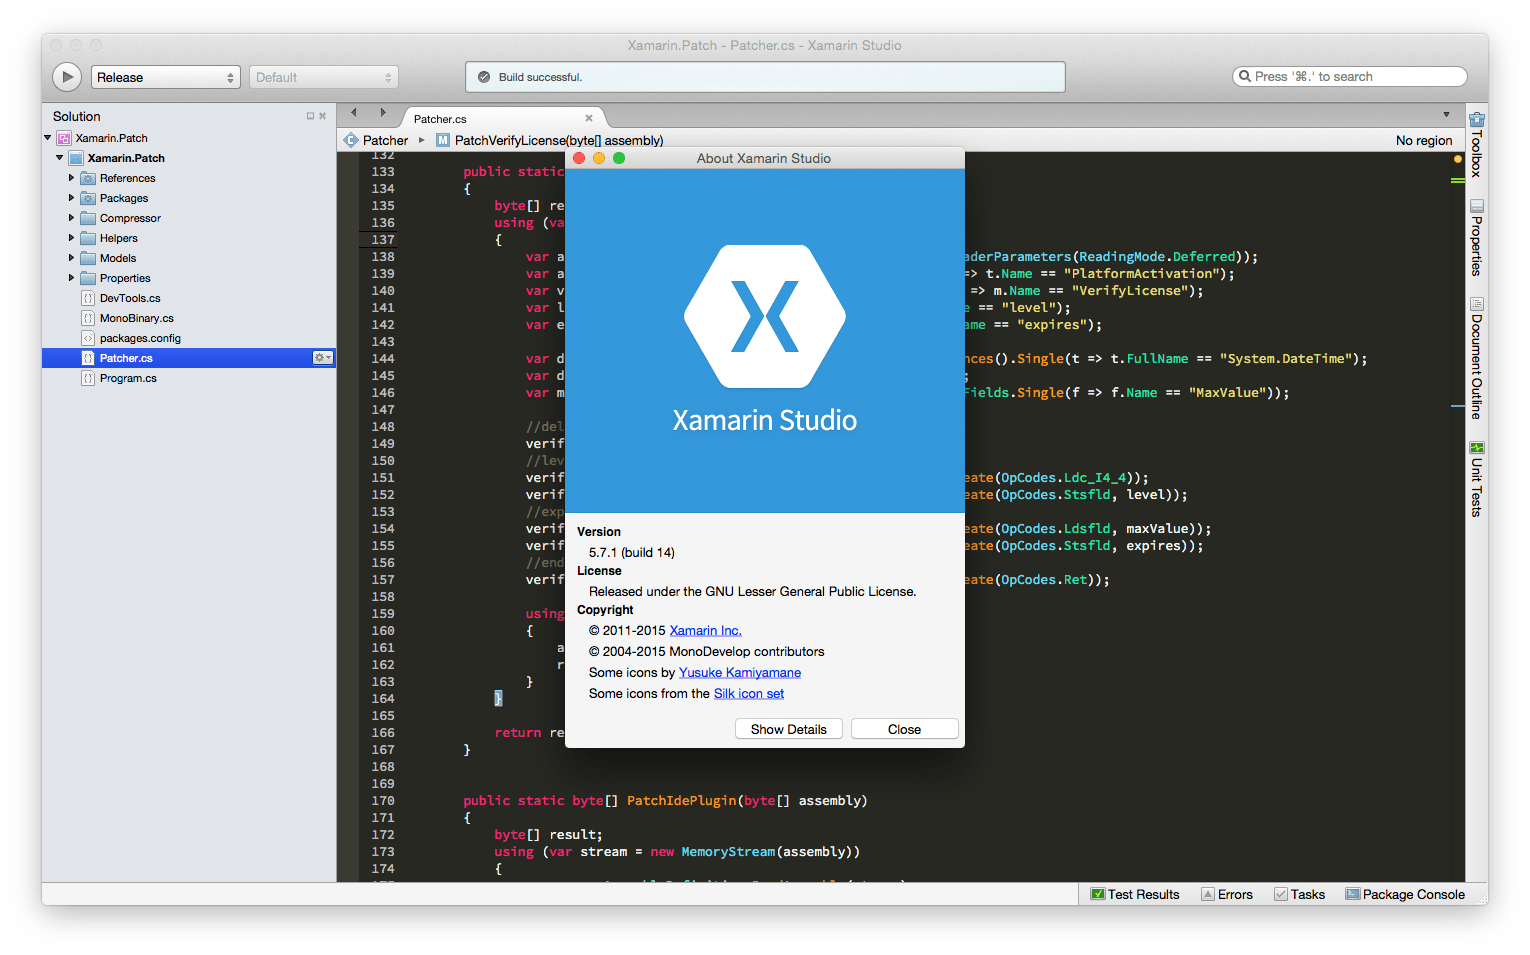1530x955 pixels.
Task: Select the References folder icon
Action: coord(88,178)
